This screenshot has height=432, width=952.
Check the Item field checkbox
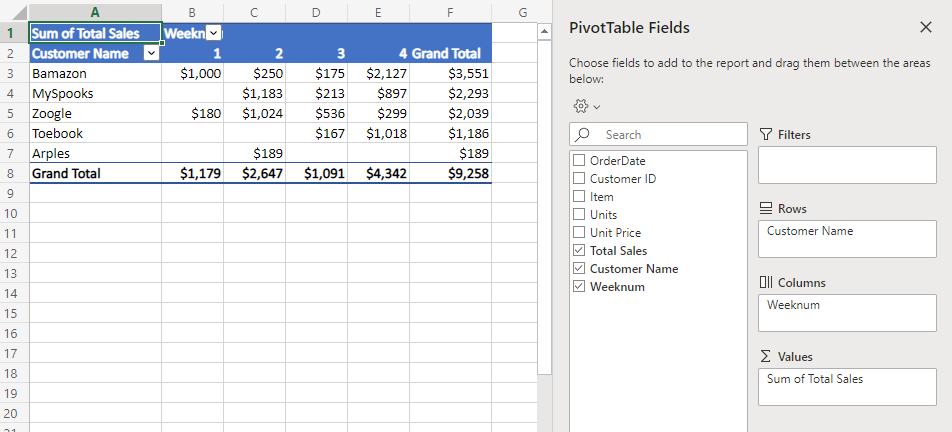point(579,197)
